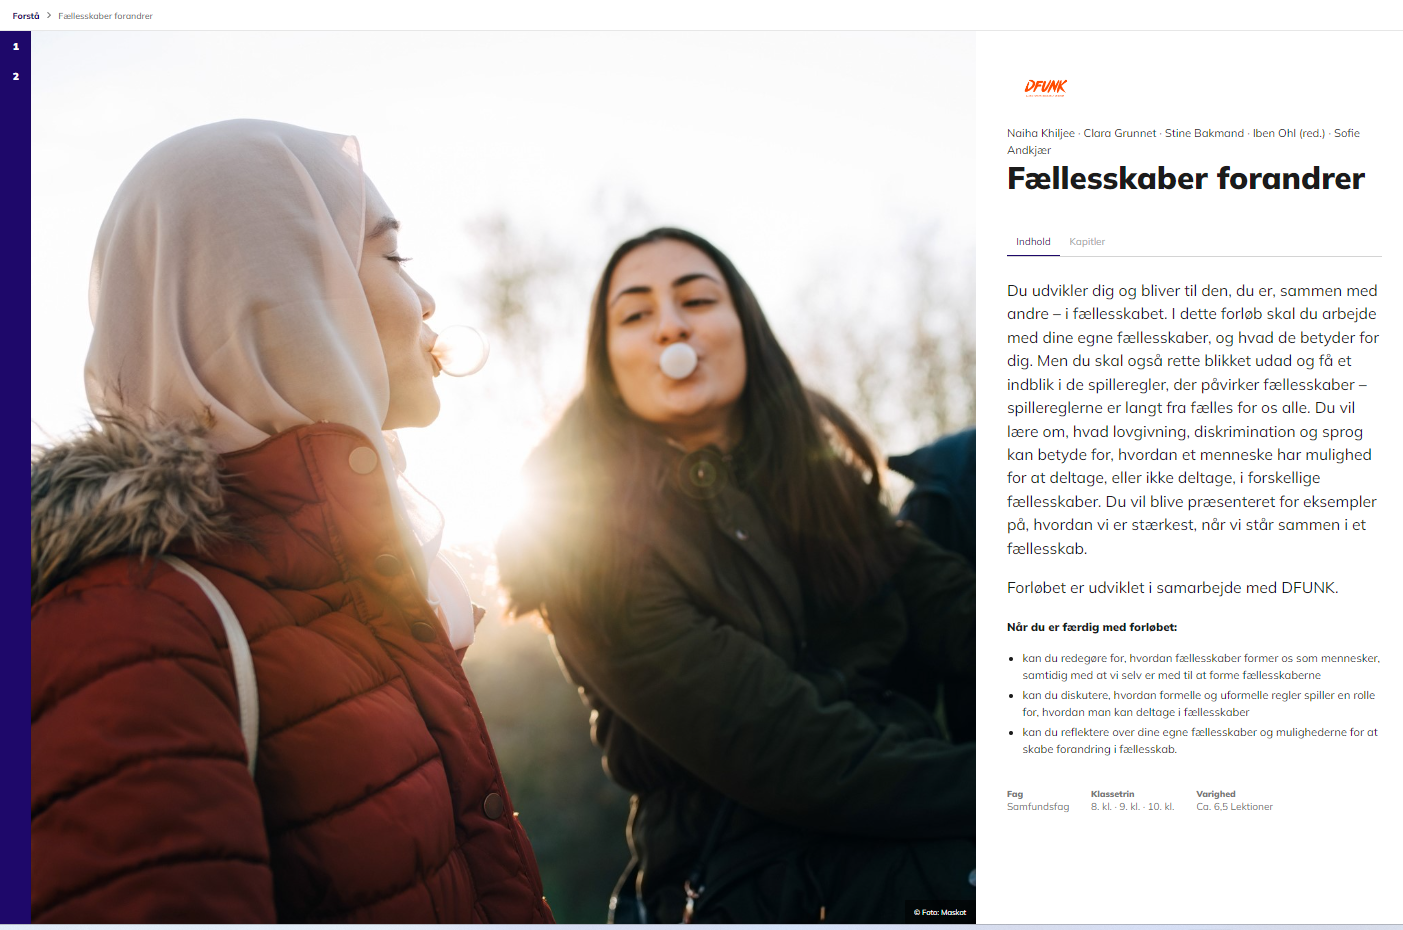The image size is (1403, 930).
Task: Click the 9. kl. grade label
Action: [x=1129, y=807]
